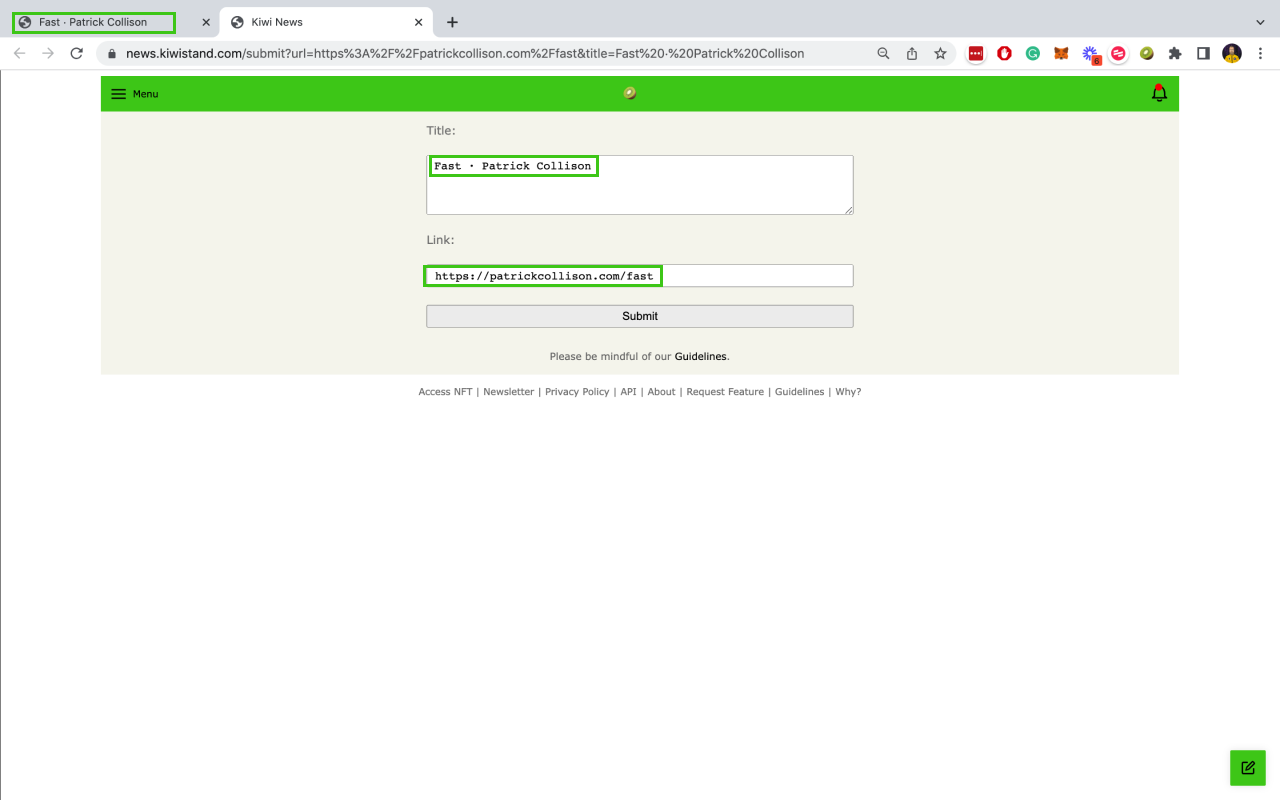Open the red circular striped extension
1280x800 pixels.
pyautogui.click(x=1118, y=54)
